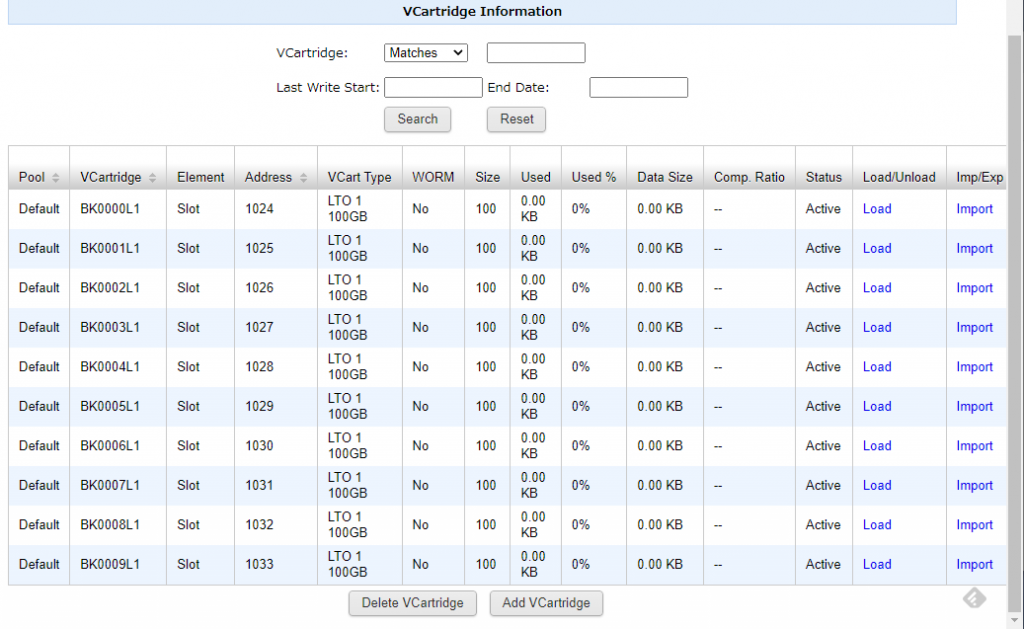This screenshot has height=629, width=1024.
Task: Select the BK0000L1 cartridge name cell
Action: click(110, 209)
